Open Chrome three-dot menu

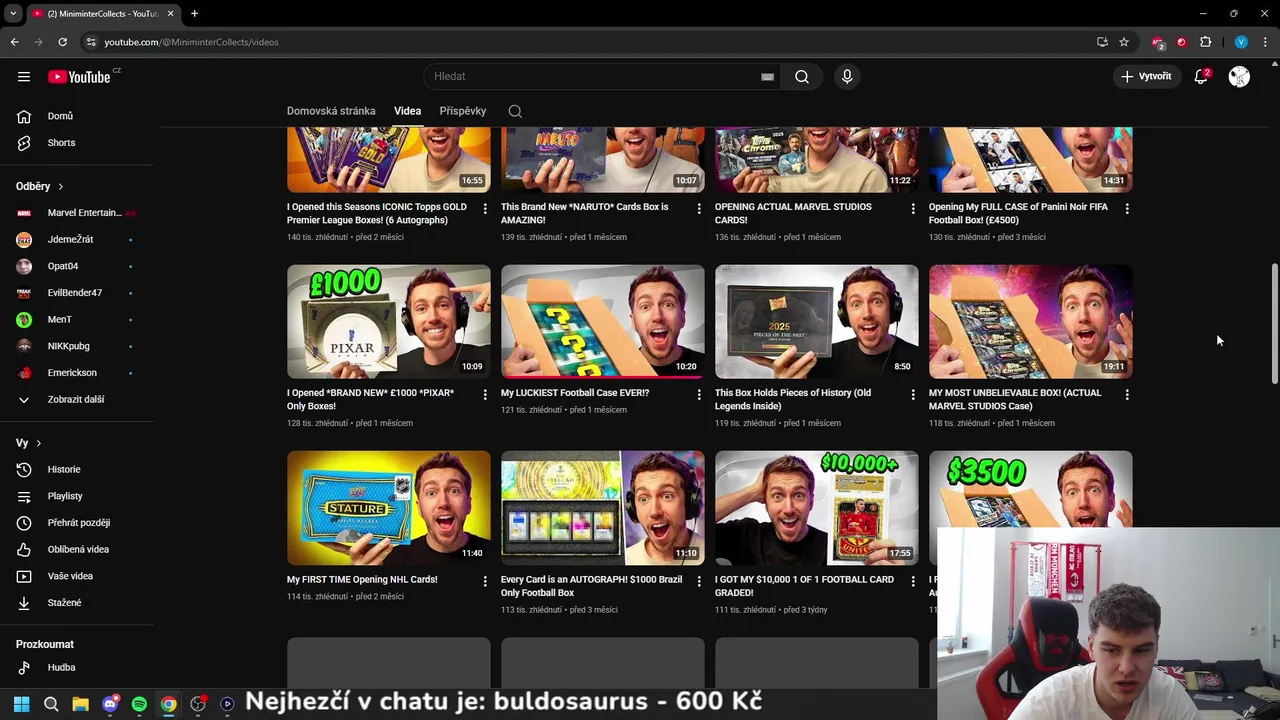click(1265, 42)
